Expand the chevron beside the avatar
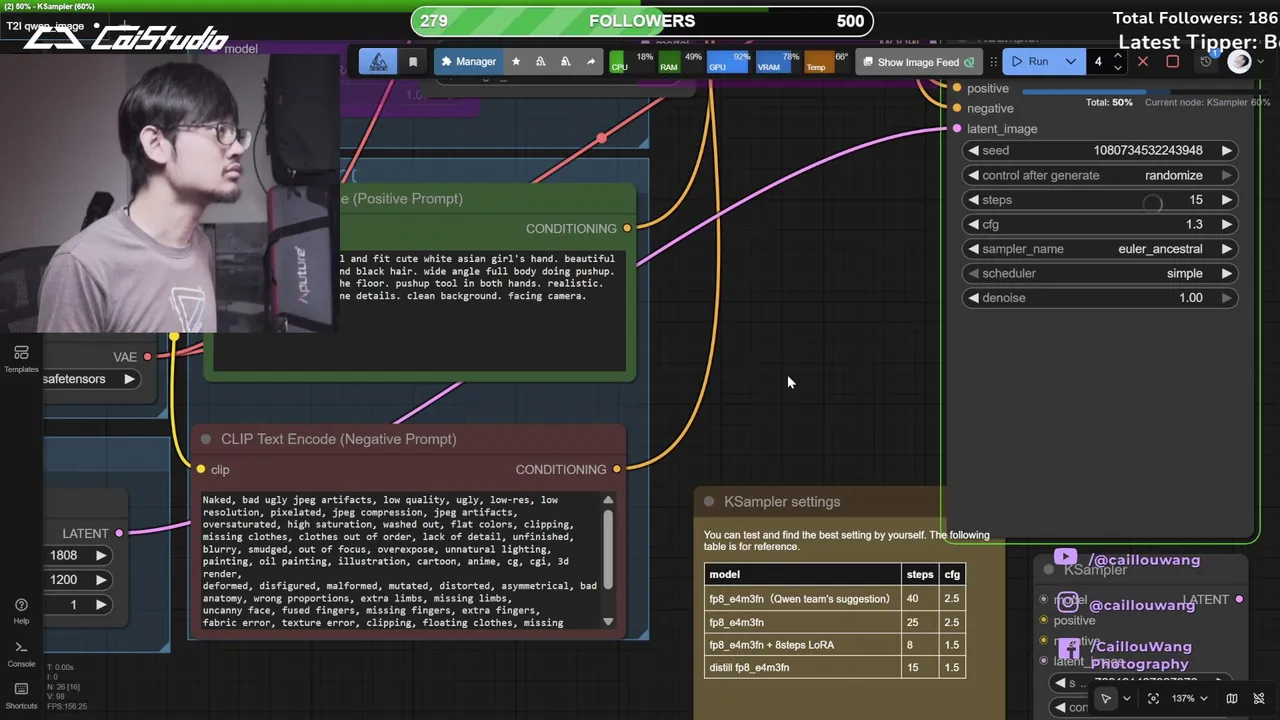 tap(1262, 62)
